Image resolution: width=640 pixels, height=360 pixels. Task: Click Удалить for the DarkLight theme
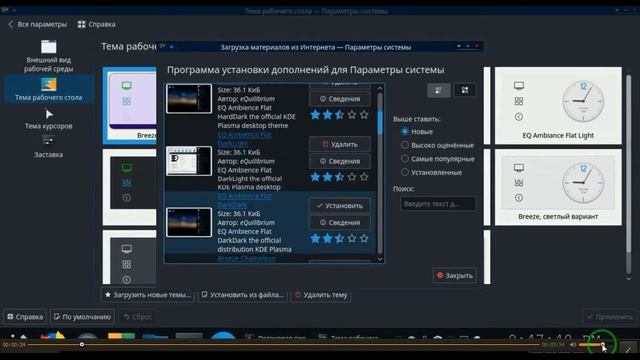(x=340, y=144)
